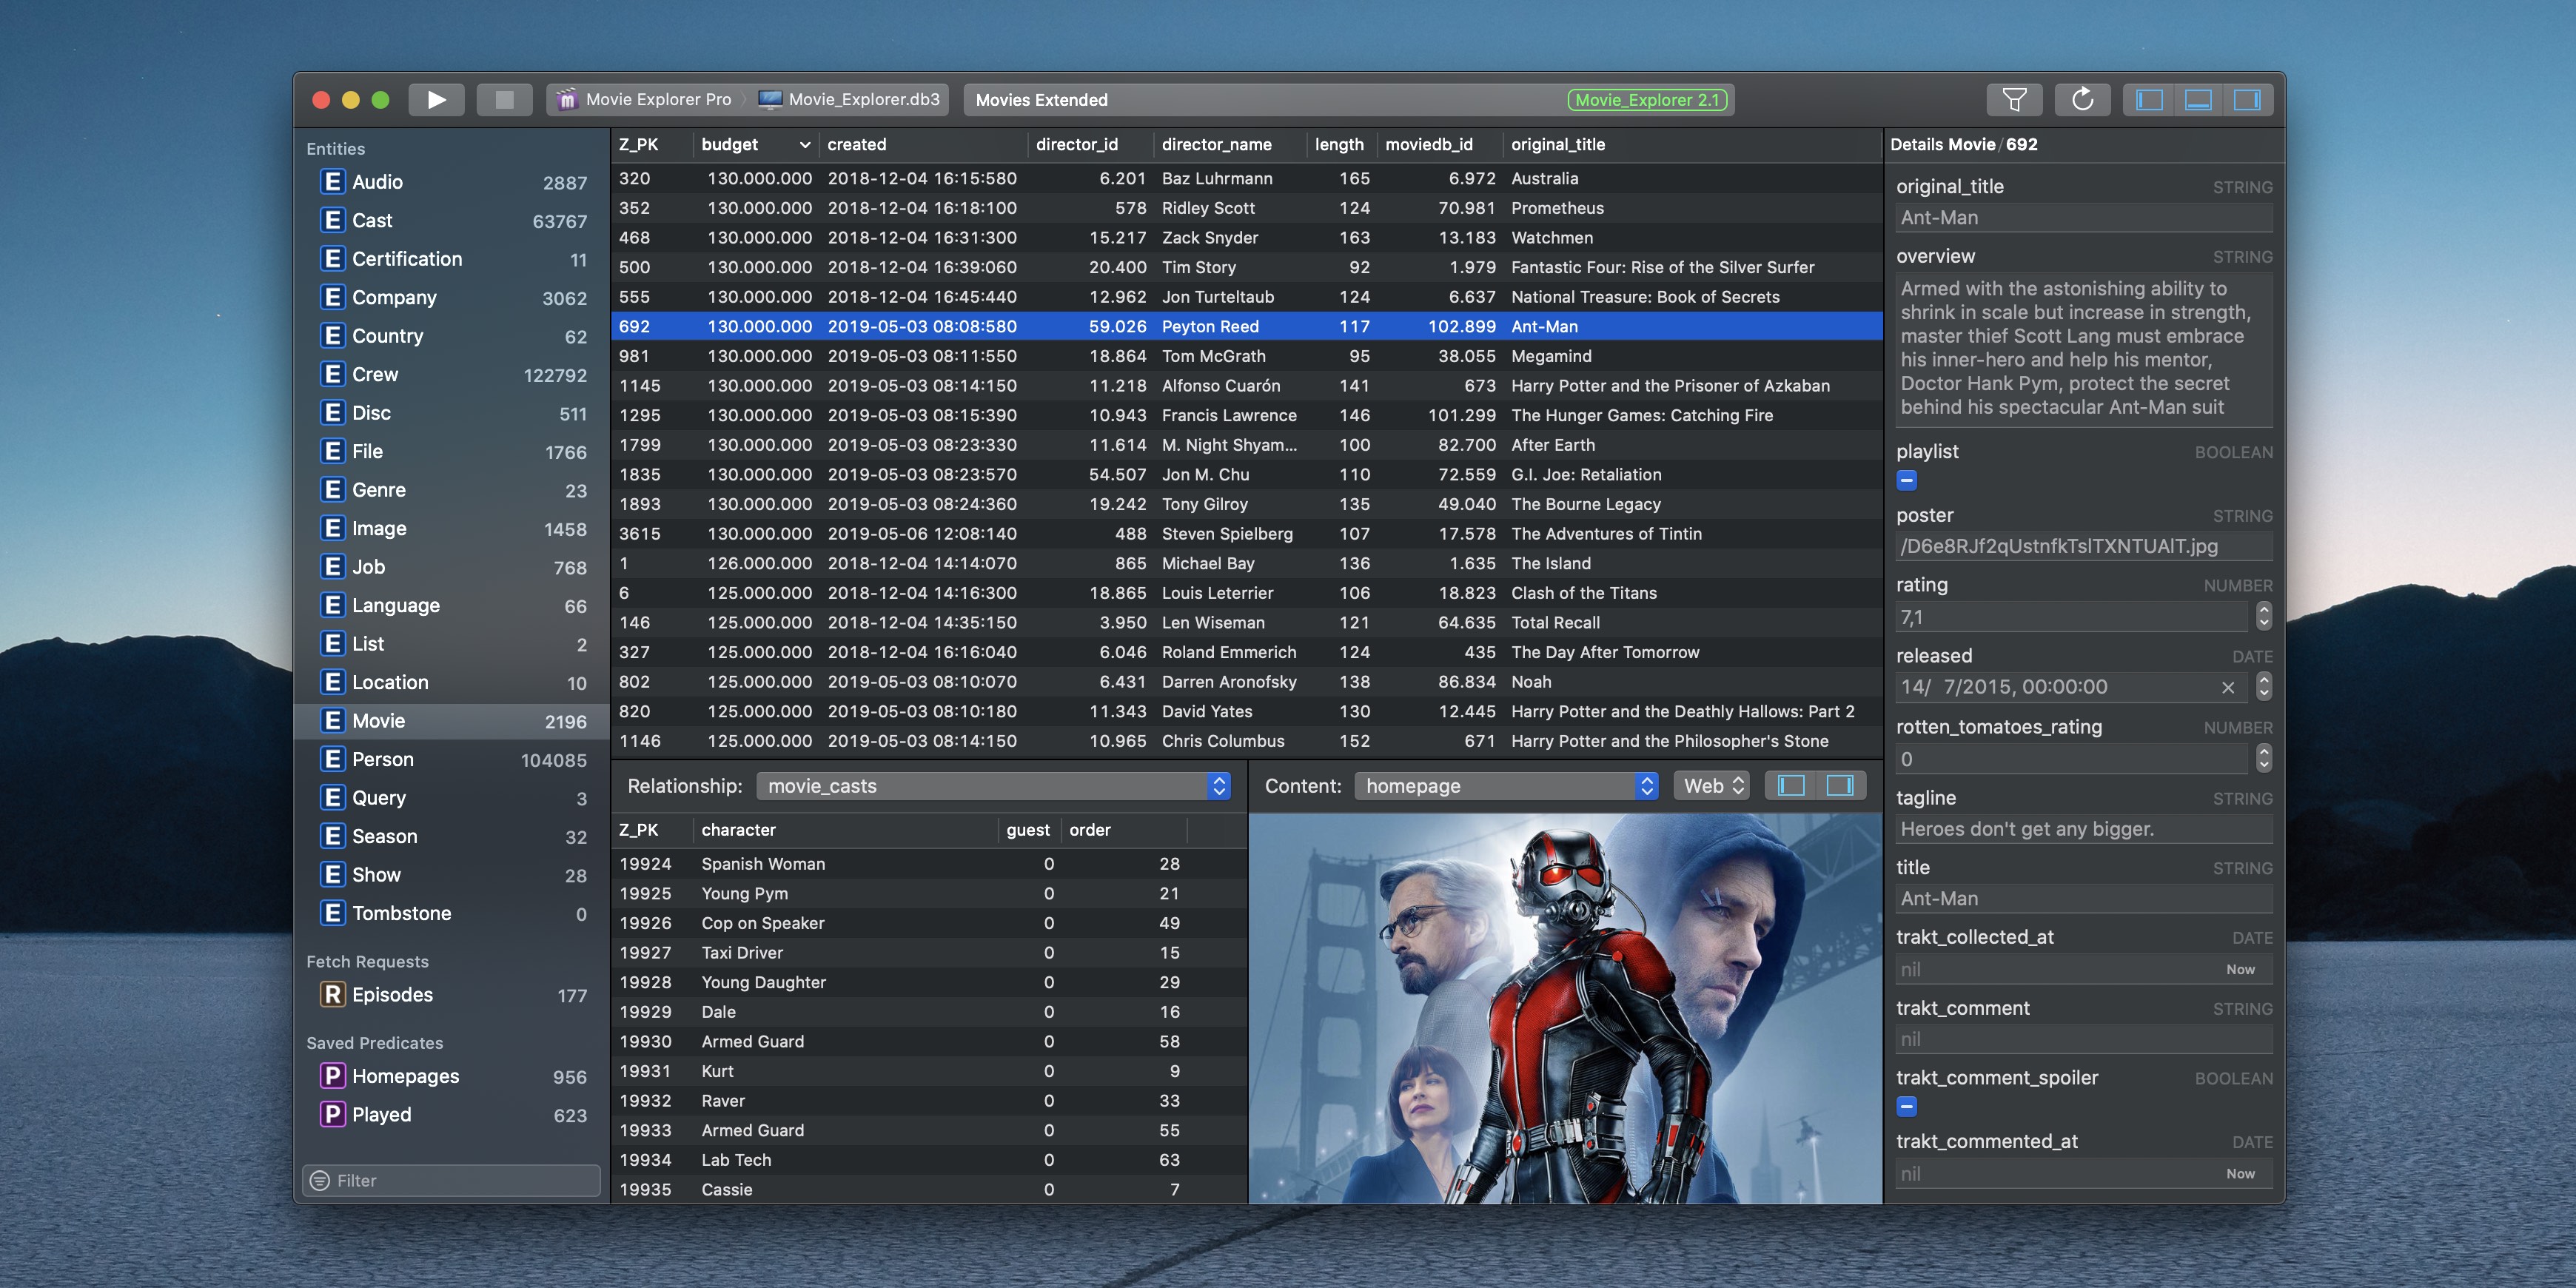
Task: Select the Megamind movie row
Action: click(1246, 356)
